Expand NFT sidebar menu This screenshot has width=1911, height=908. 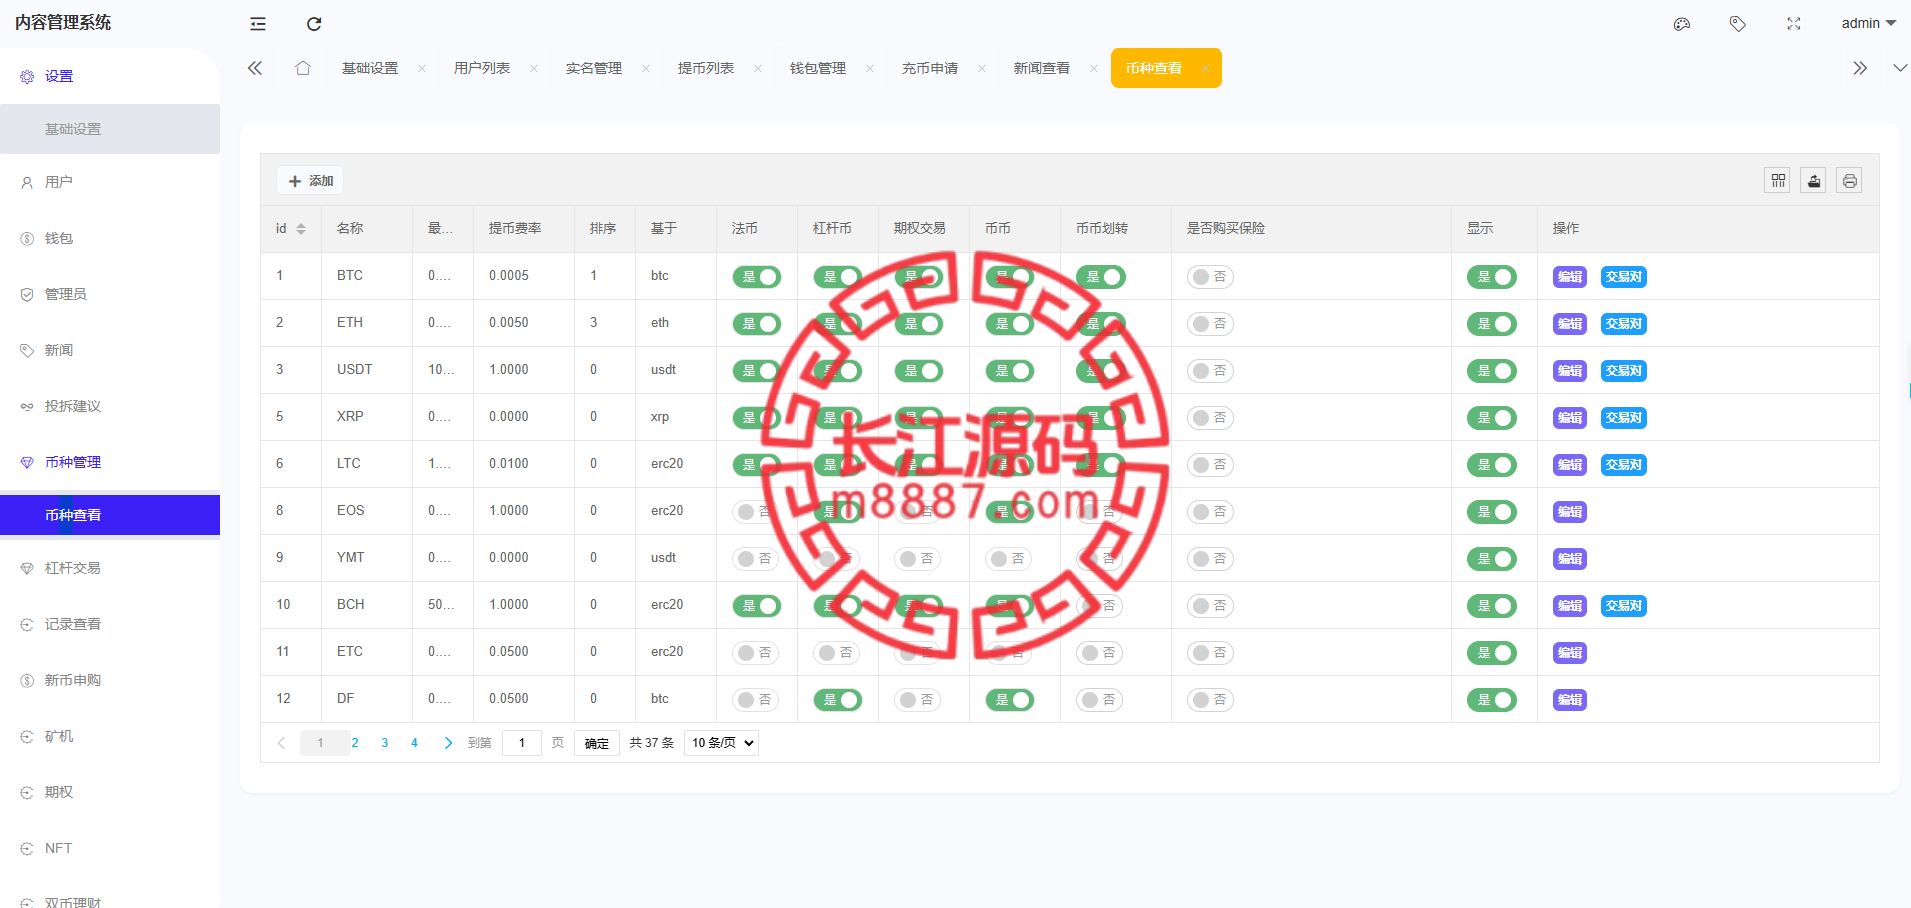click(x=110, y=848)
